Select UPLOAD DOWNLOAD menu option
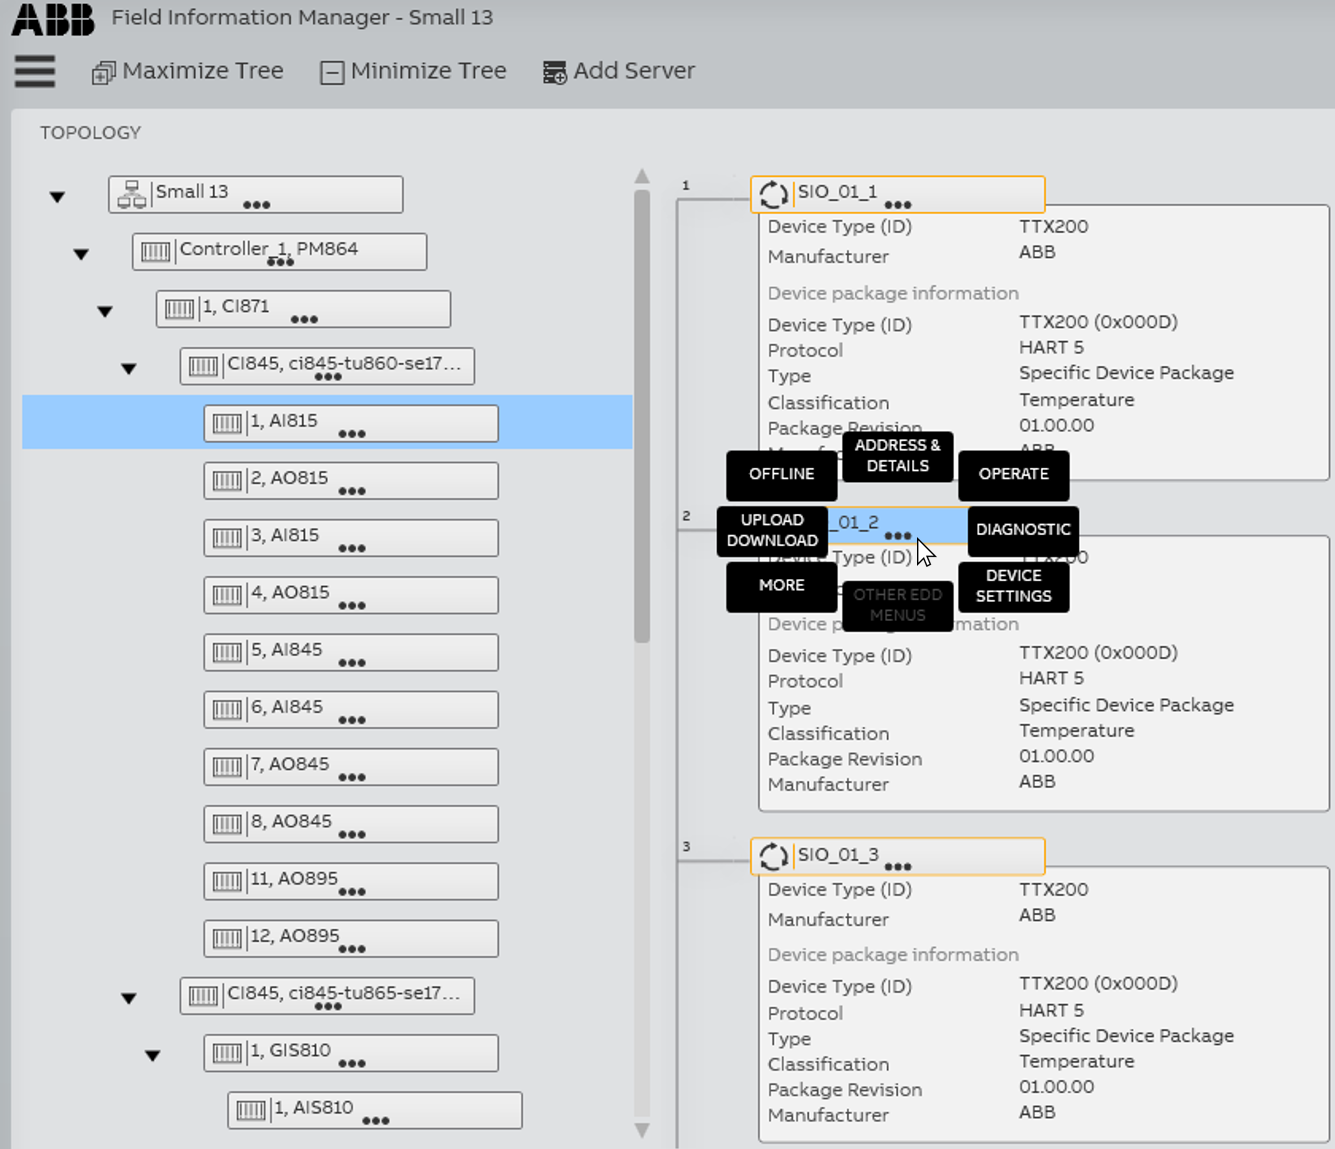 tap(772, 531)
